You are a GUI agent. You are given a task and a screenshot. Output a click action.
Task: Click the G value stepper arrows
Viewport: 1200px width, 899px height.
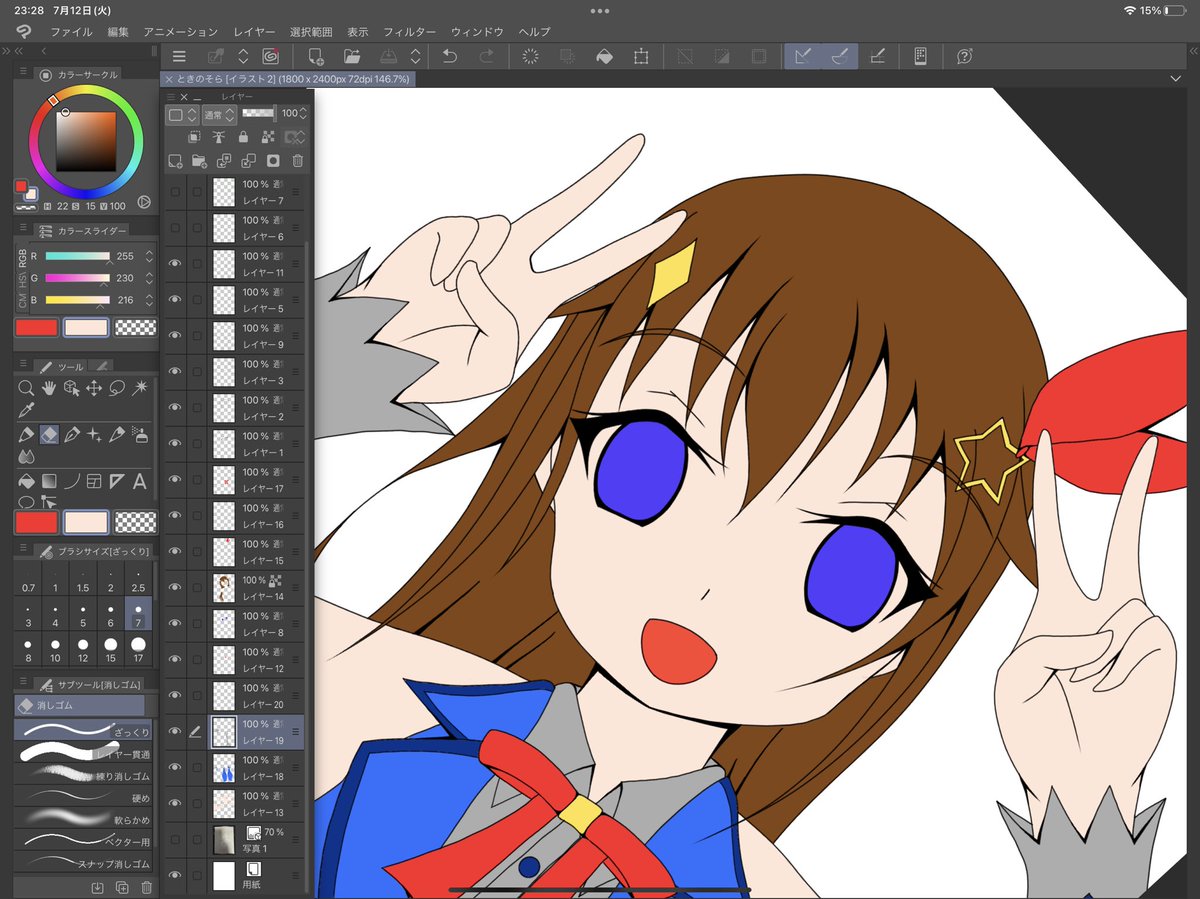149,278
